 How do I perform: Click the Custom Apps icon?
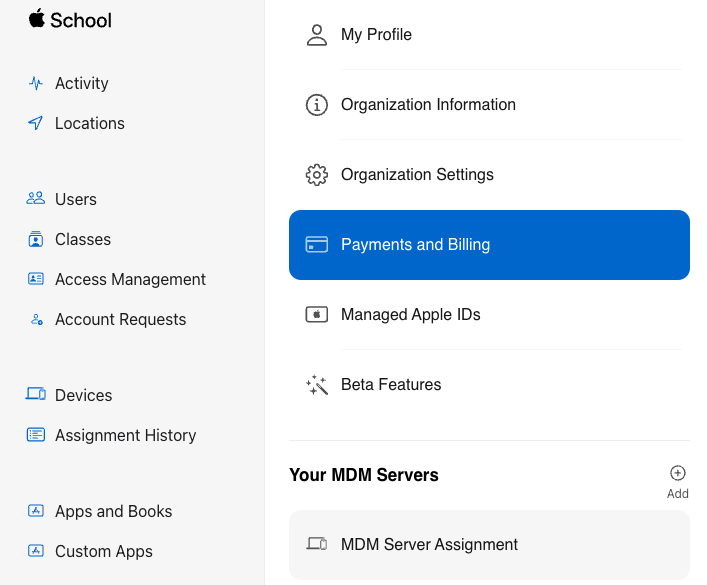coord(36,551)
